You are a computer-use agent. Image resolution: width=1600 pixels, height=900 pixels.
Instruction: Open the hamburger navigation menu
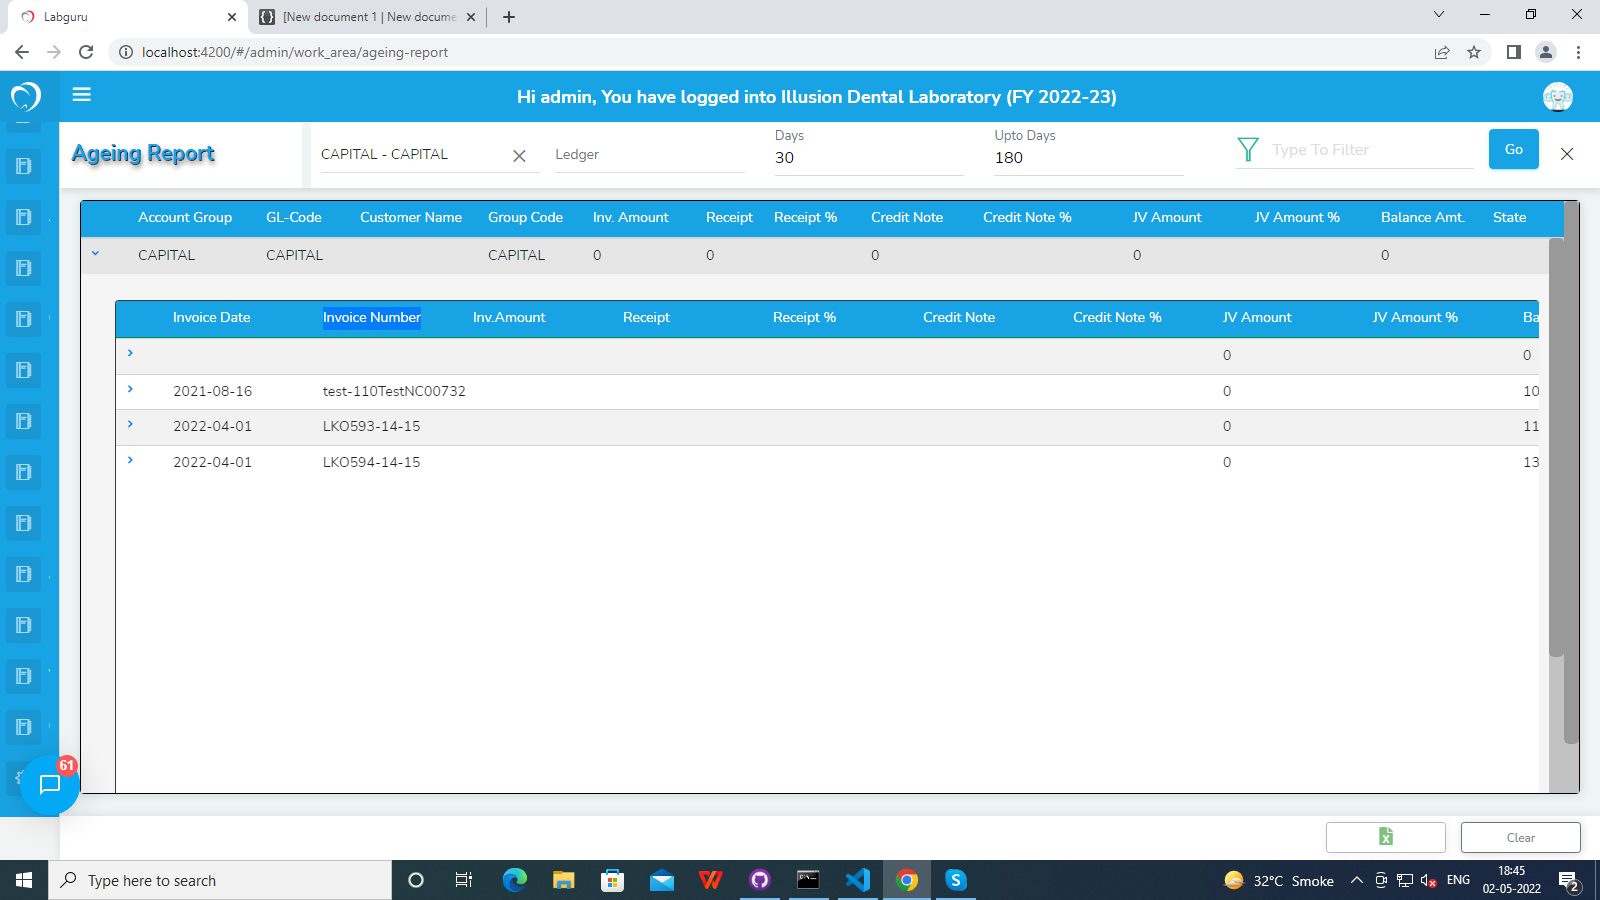pyautogui.click(x=82, y=95)
